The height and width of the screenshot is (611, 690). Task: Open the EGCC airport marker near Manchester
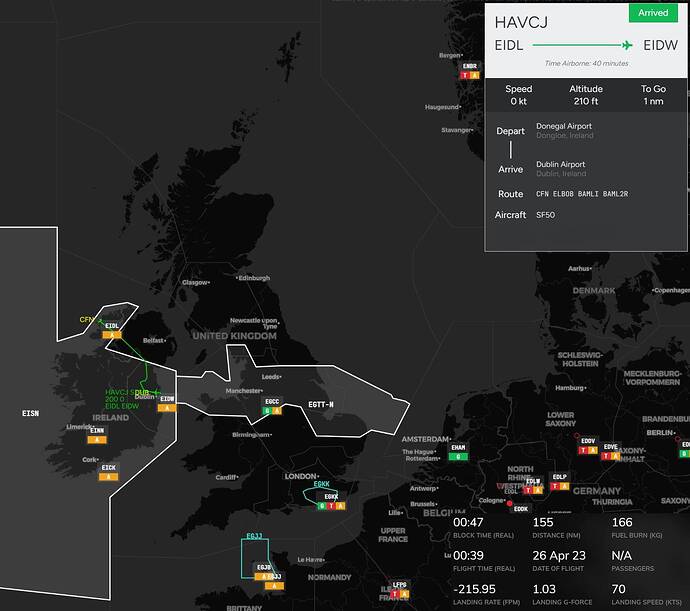pyautogui.click(x=270, y=402)
